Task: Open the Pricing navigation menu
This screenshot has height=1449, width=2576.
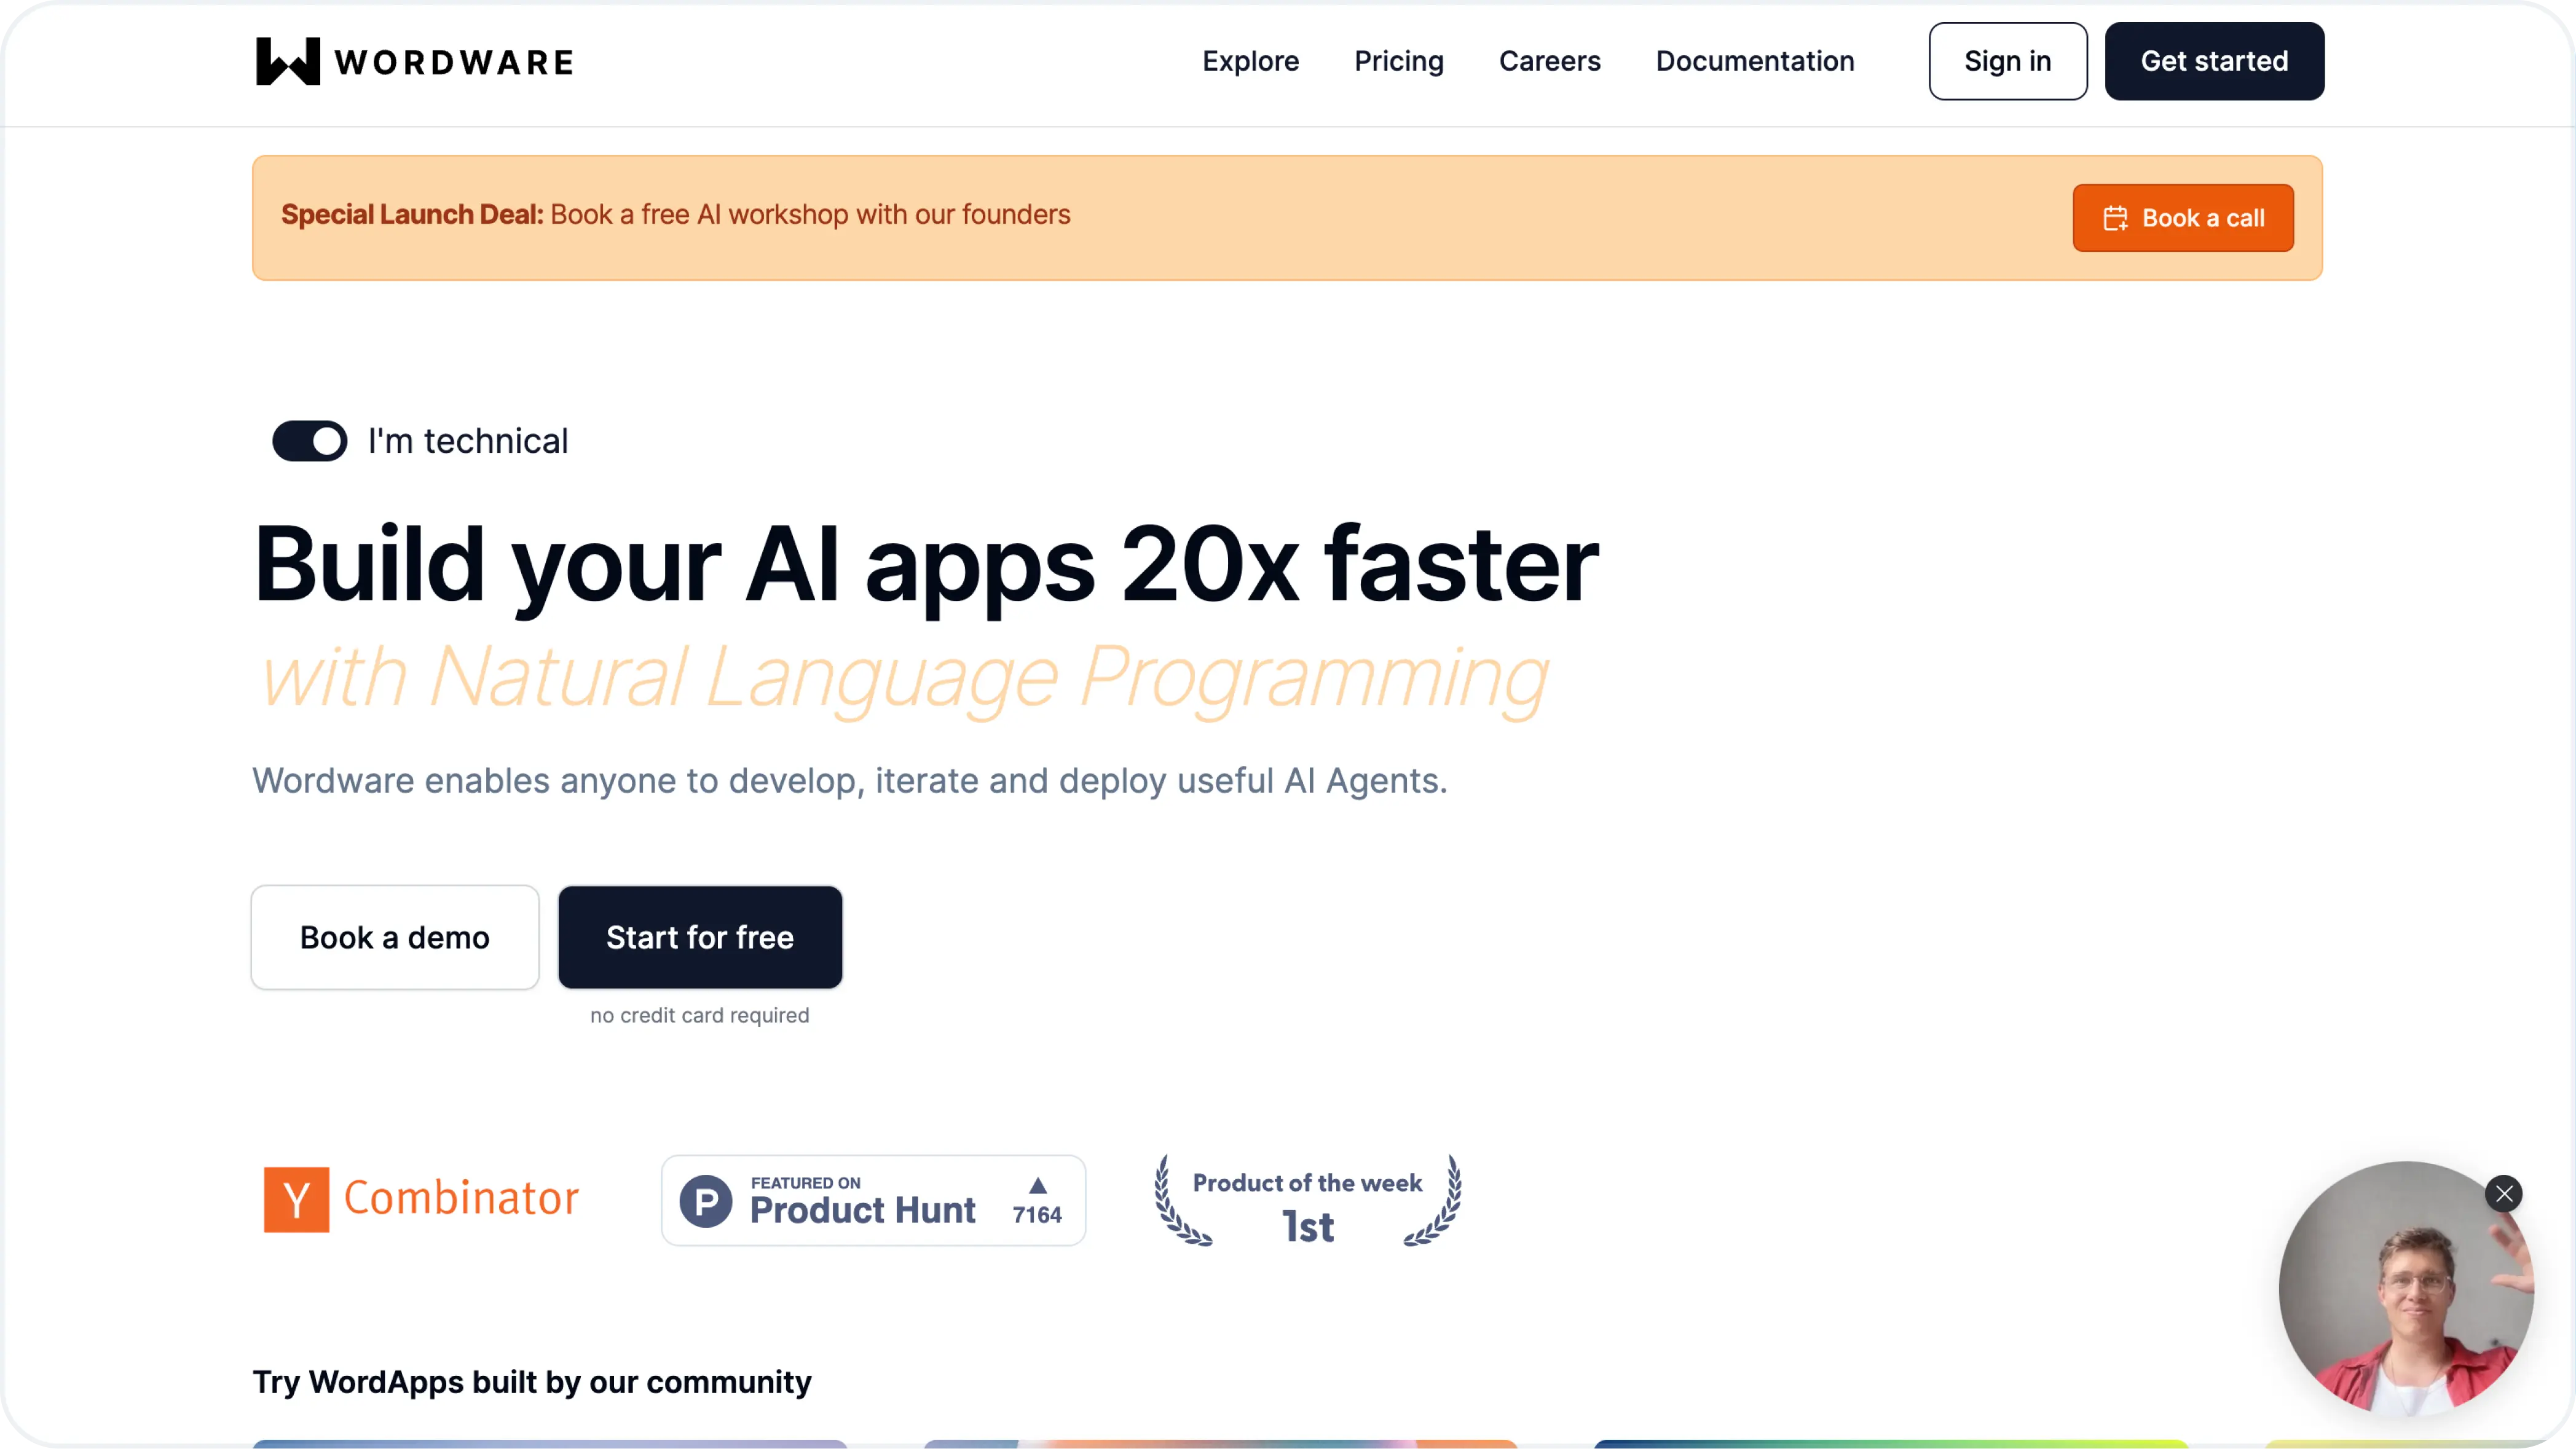Action: [x=1400, y=60]
